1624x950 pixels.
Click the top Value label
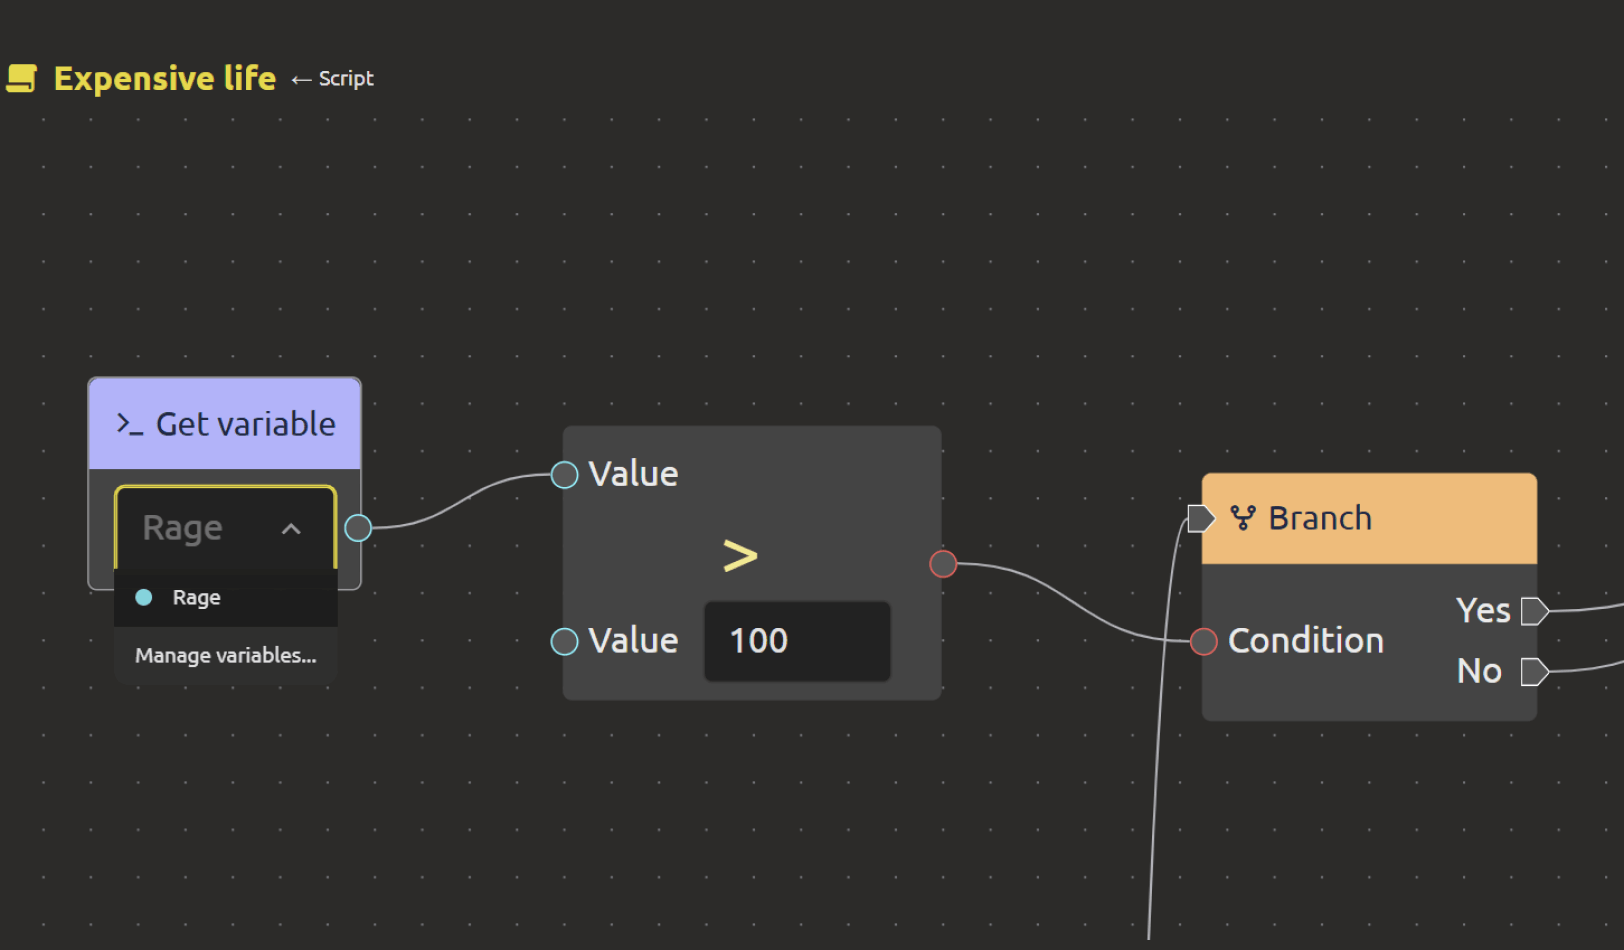click(633, 474)
